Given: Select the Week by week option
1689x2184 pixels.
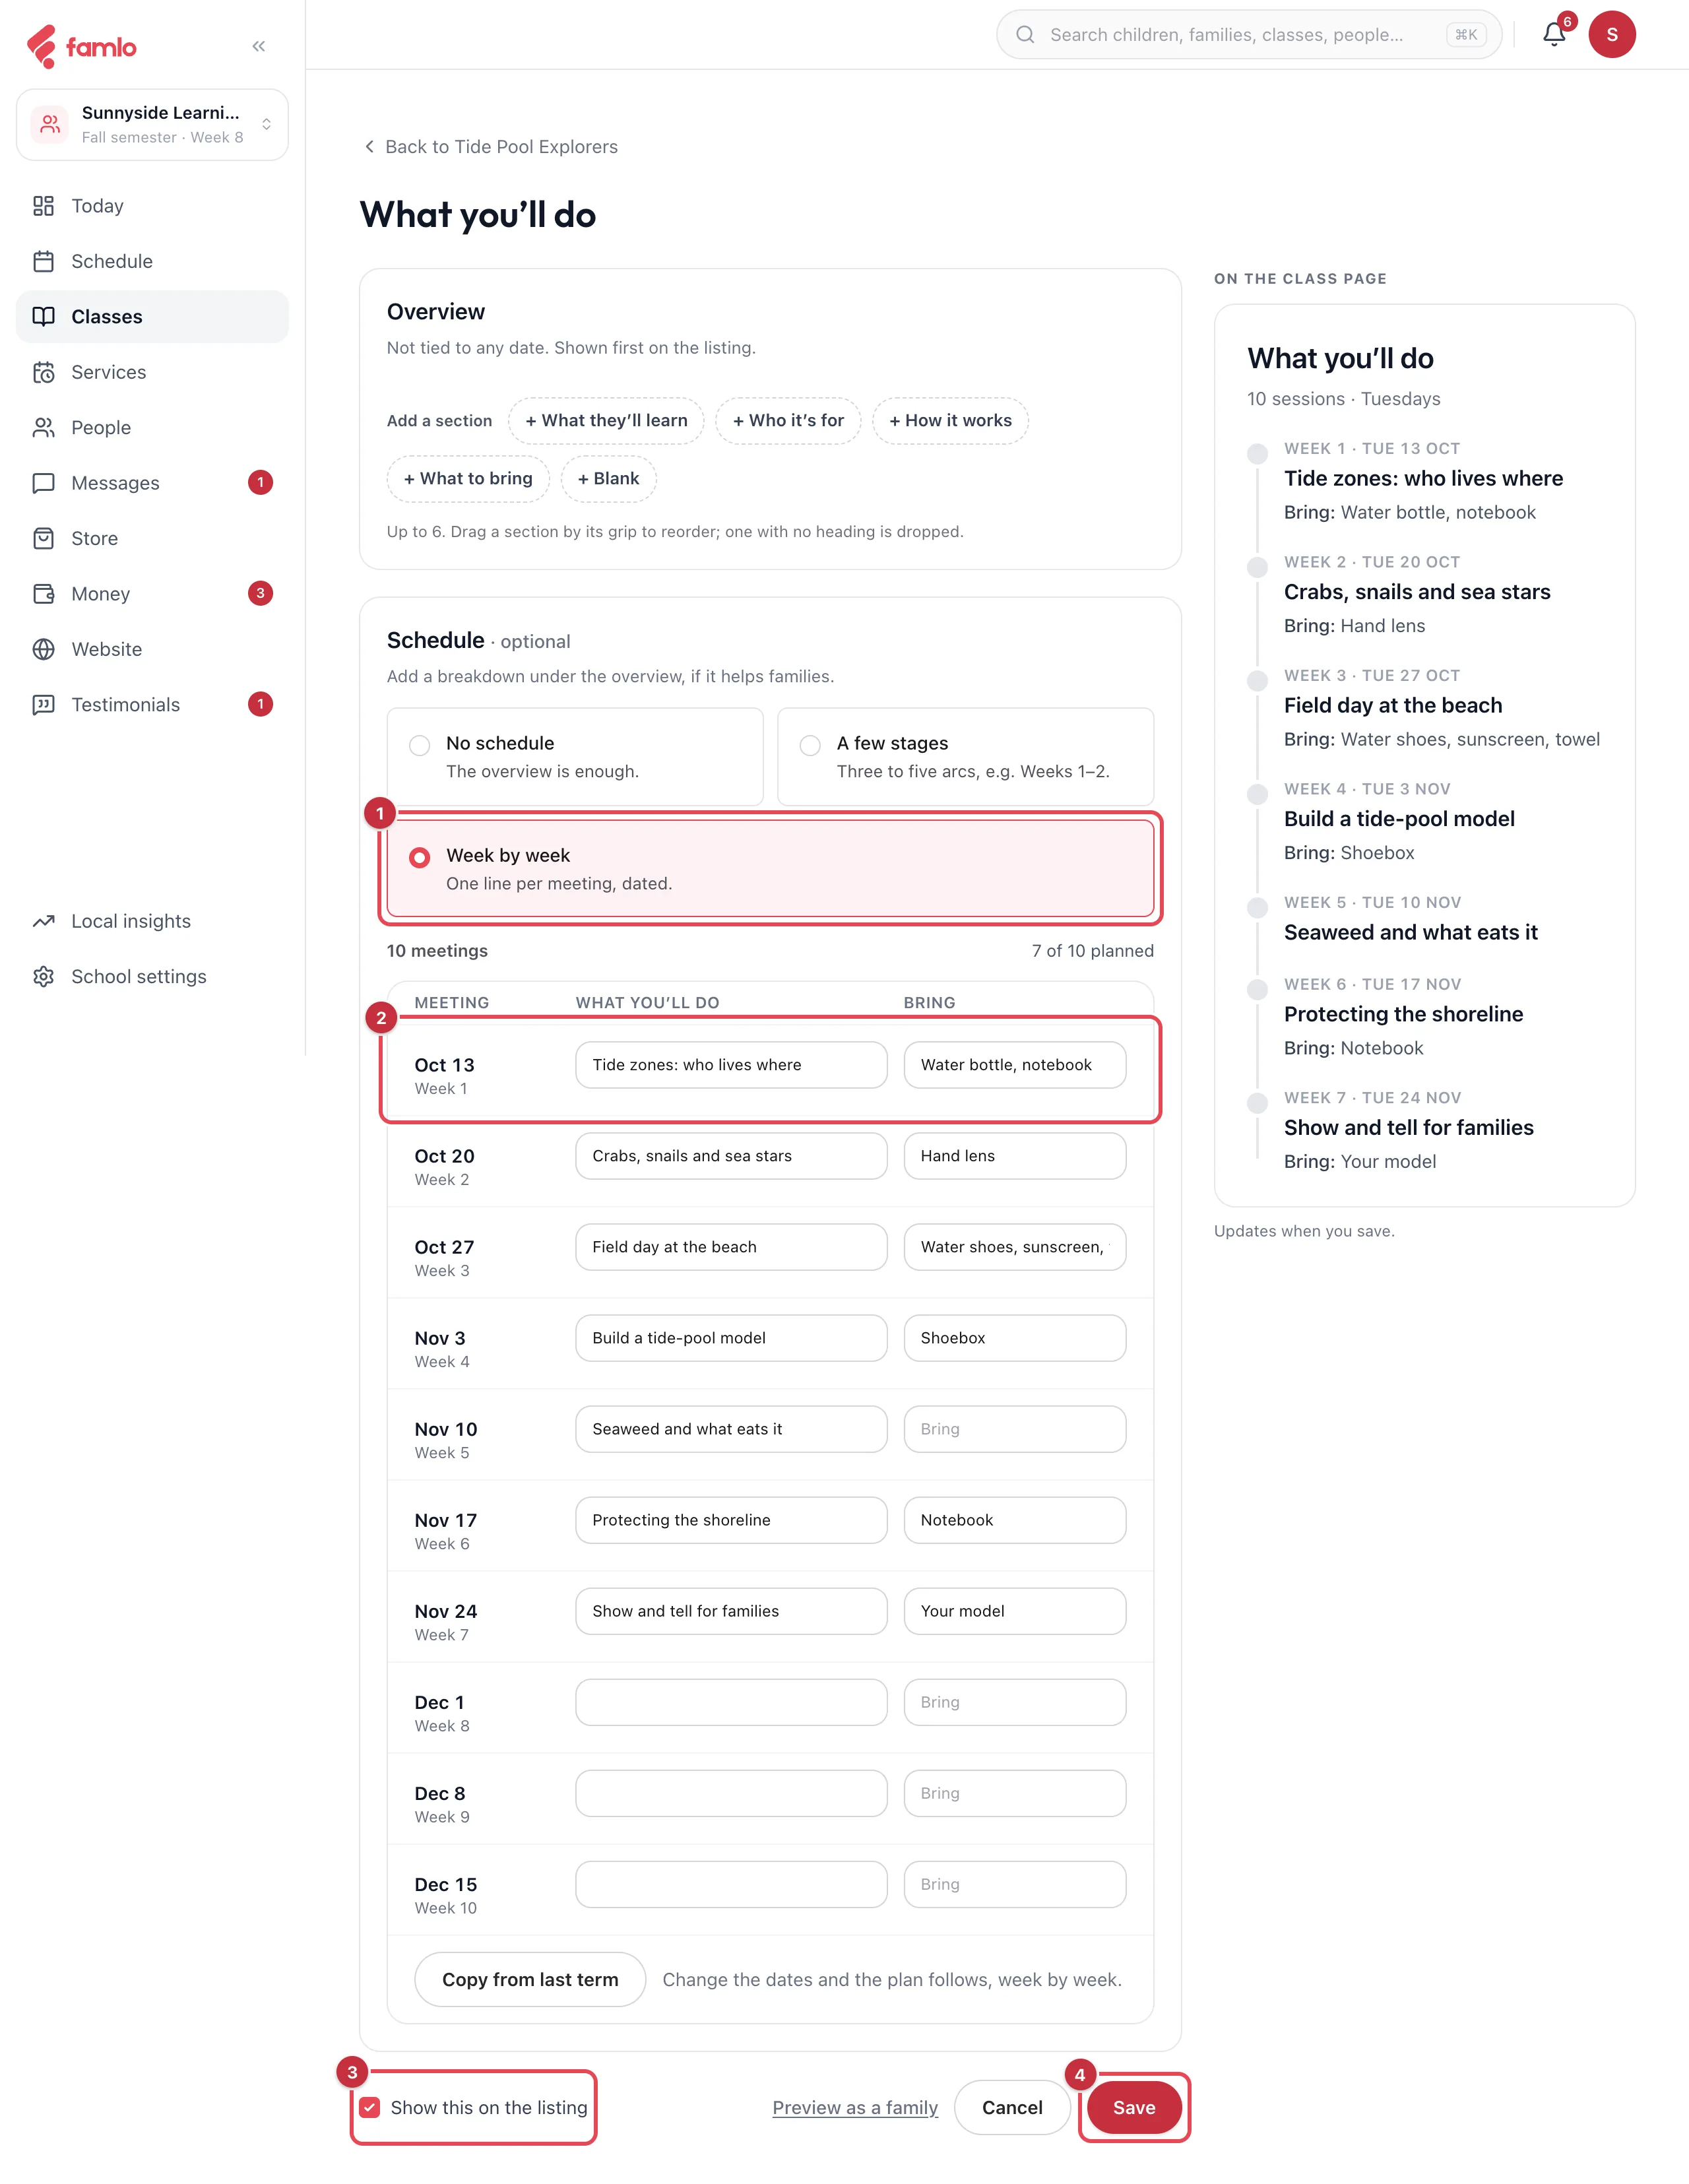Looking at the screenshot, I should tap(770, 869).
